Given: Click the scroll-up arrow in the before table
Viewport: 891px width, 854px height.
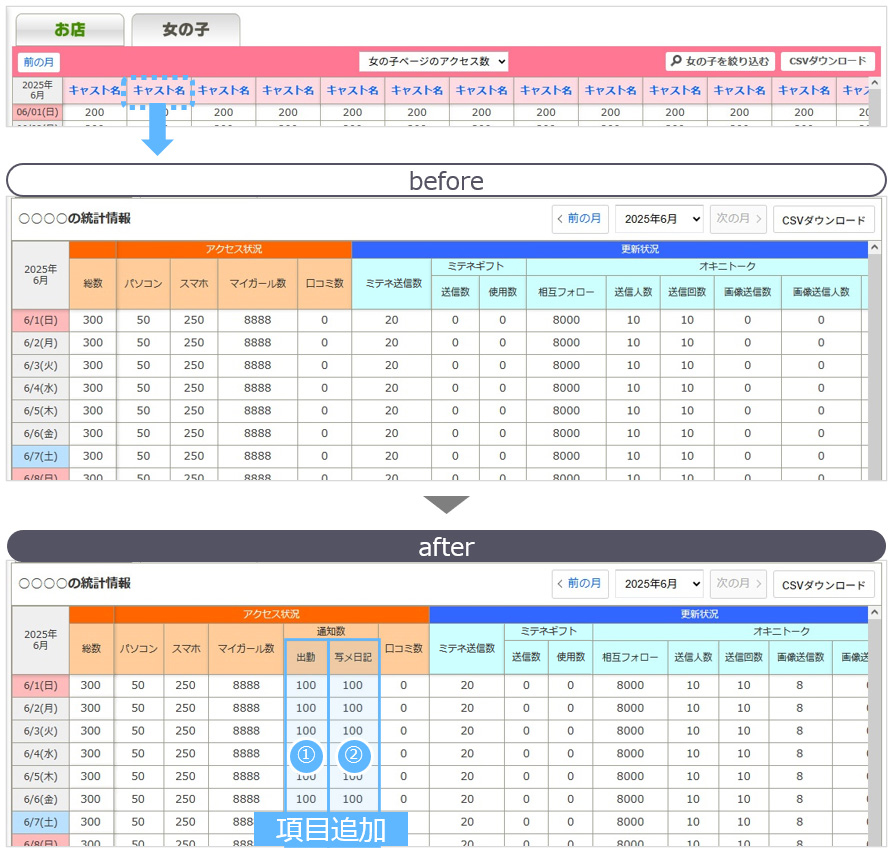Looking at the screenshot, I should tap(875, 248).
